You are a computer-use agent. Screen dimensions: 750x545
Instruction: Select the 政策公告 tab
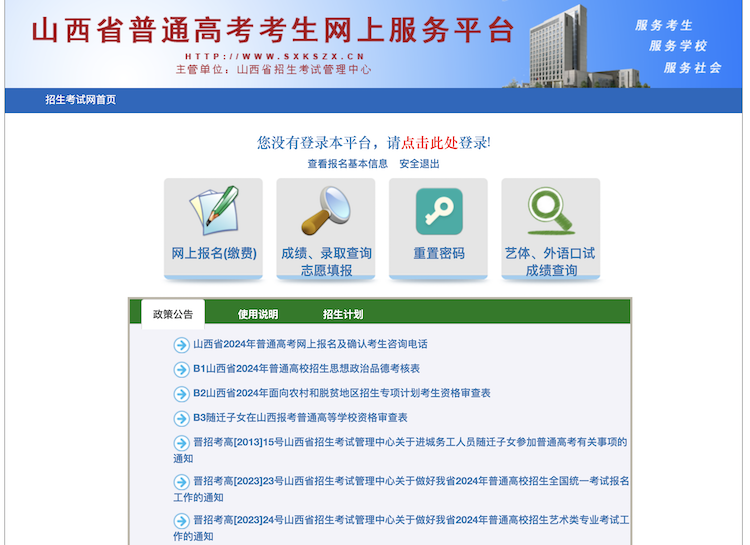click(x=173, y=314)
